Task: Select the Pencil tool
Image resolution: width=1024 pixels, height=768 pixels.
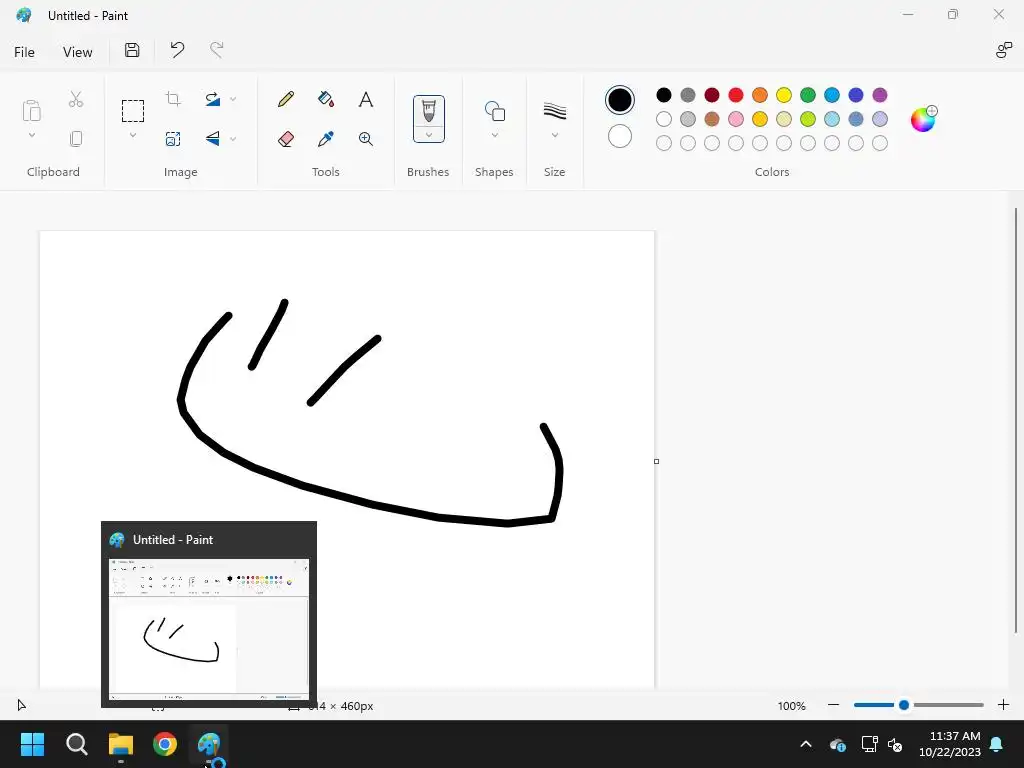Action: click(x=286, y=99)
